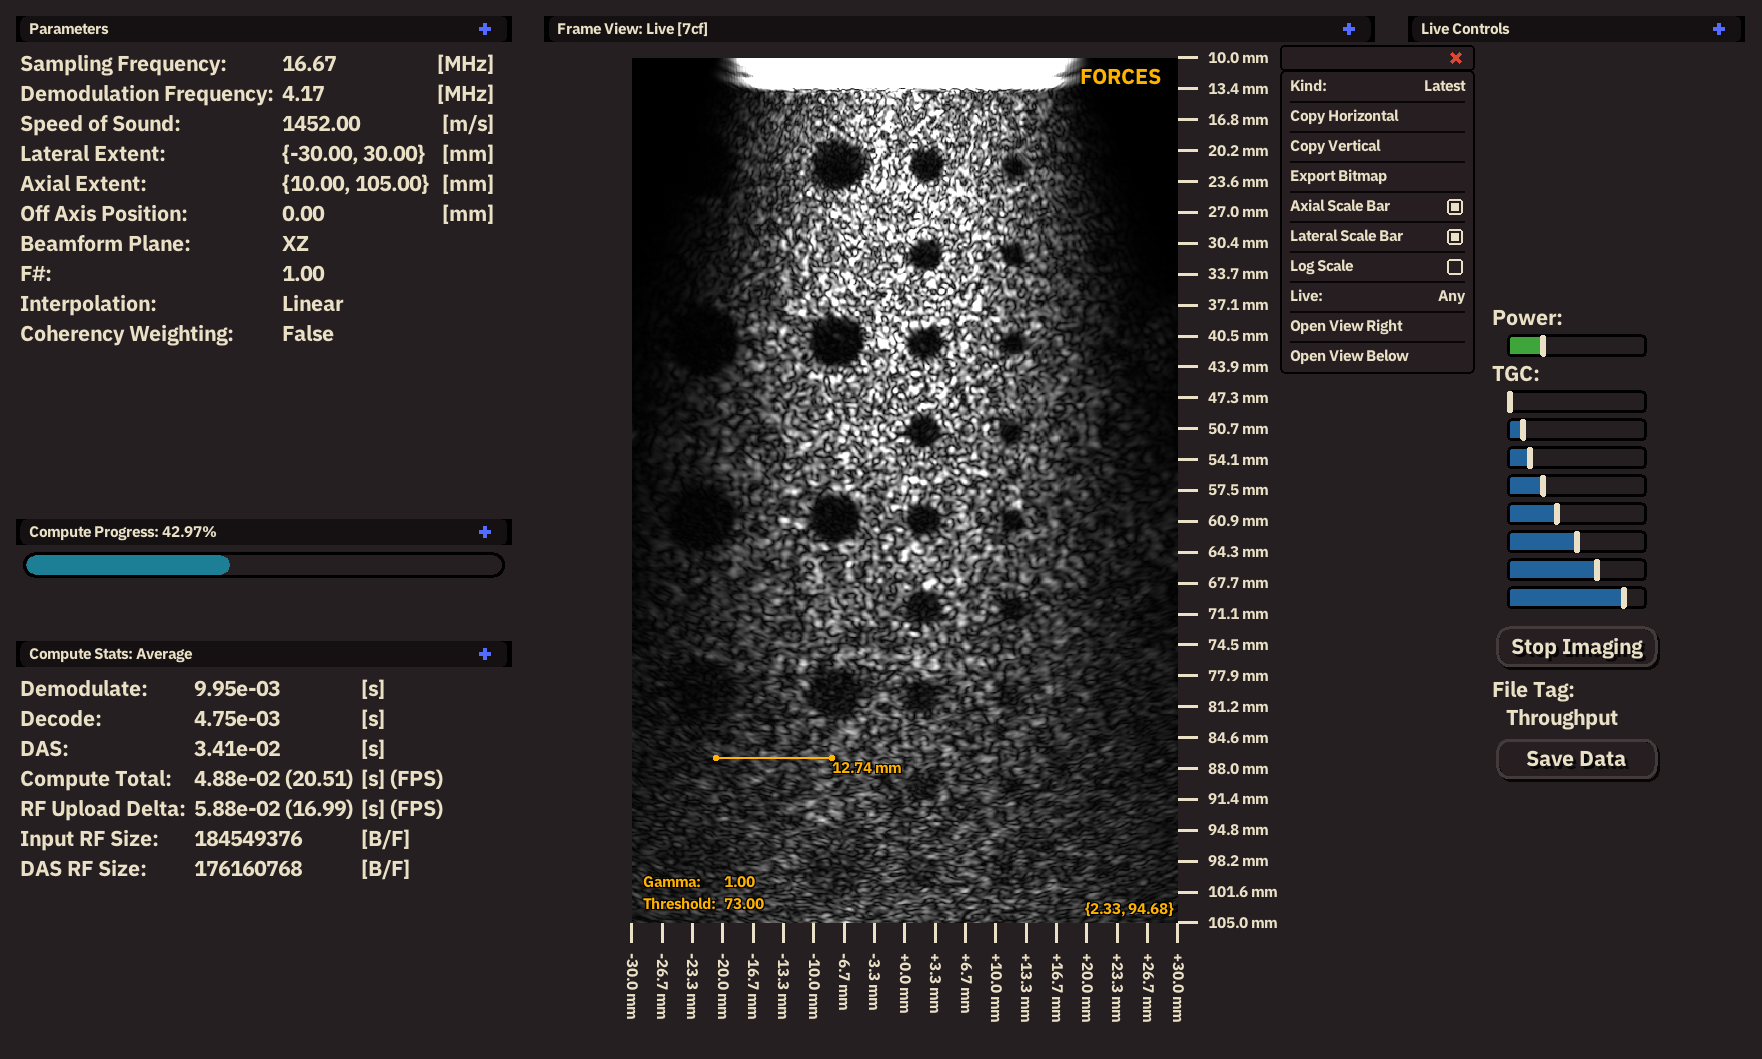
Task: Change the Kind setting from Latest
Action: click(x=1444, y=86)
